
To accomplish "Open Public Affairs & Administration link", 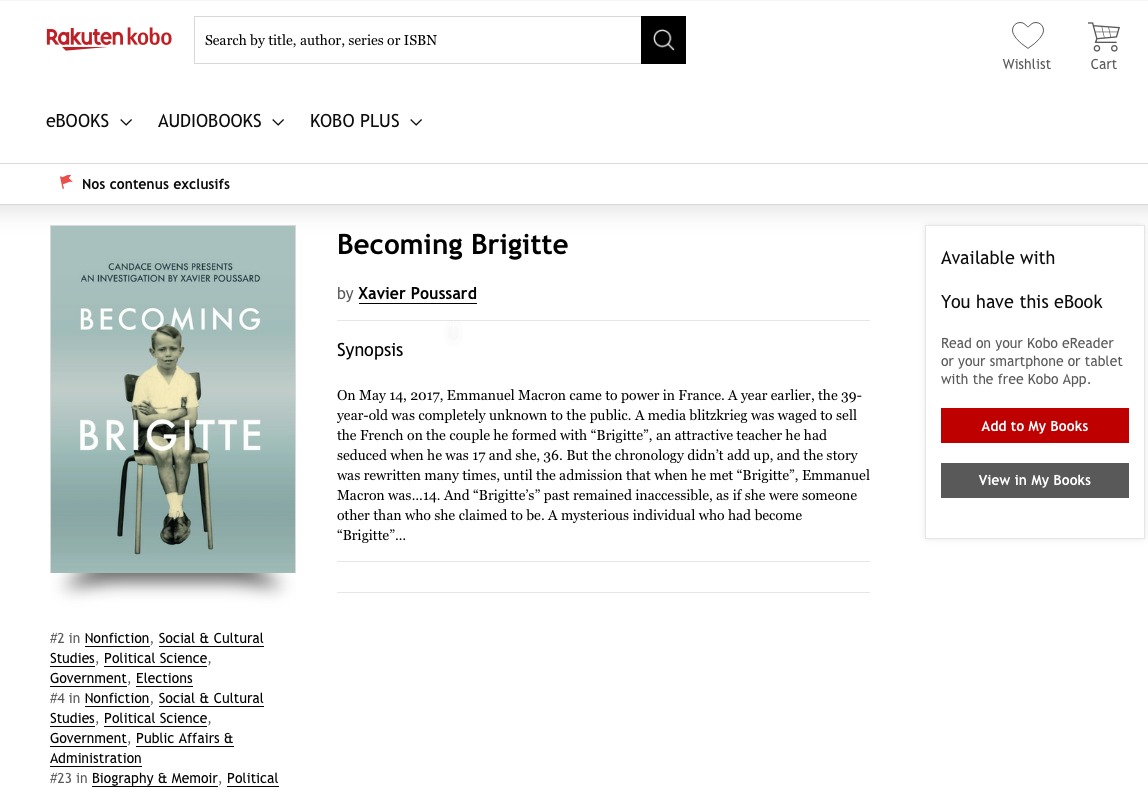I will (x=141, y=748).
